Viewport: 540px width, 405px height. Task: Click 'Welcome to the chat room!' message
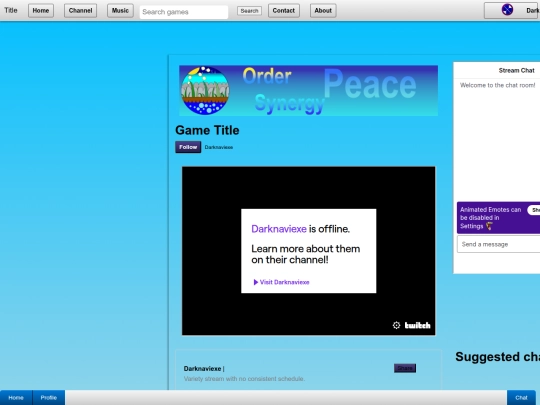(x=498, y=85)
